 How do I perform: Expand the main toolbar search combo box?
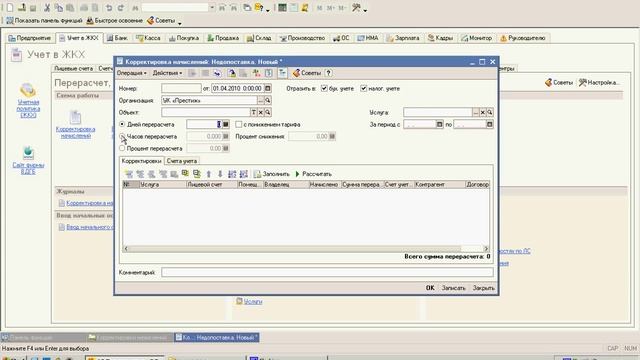click(212, 8)
